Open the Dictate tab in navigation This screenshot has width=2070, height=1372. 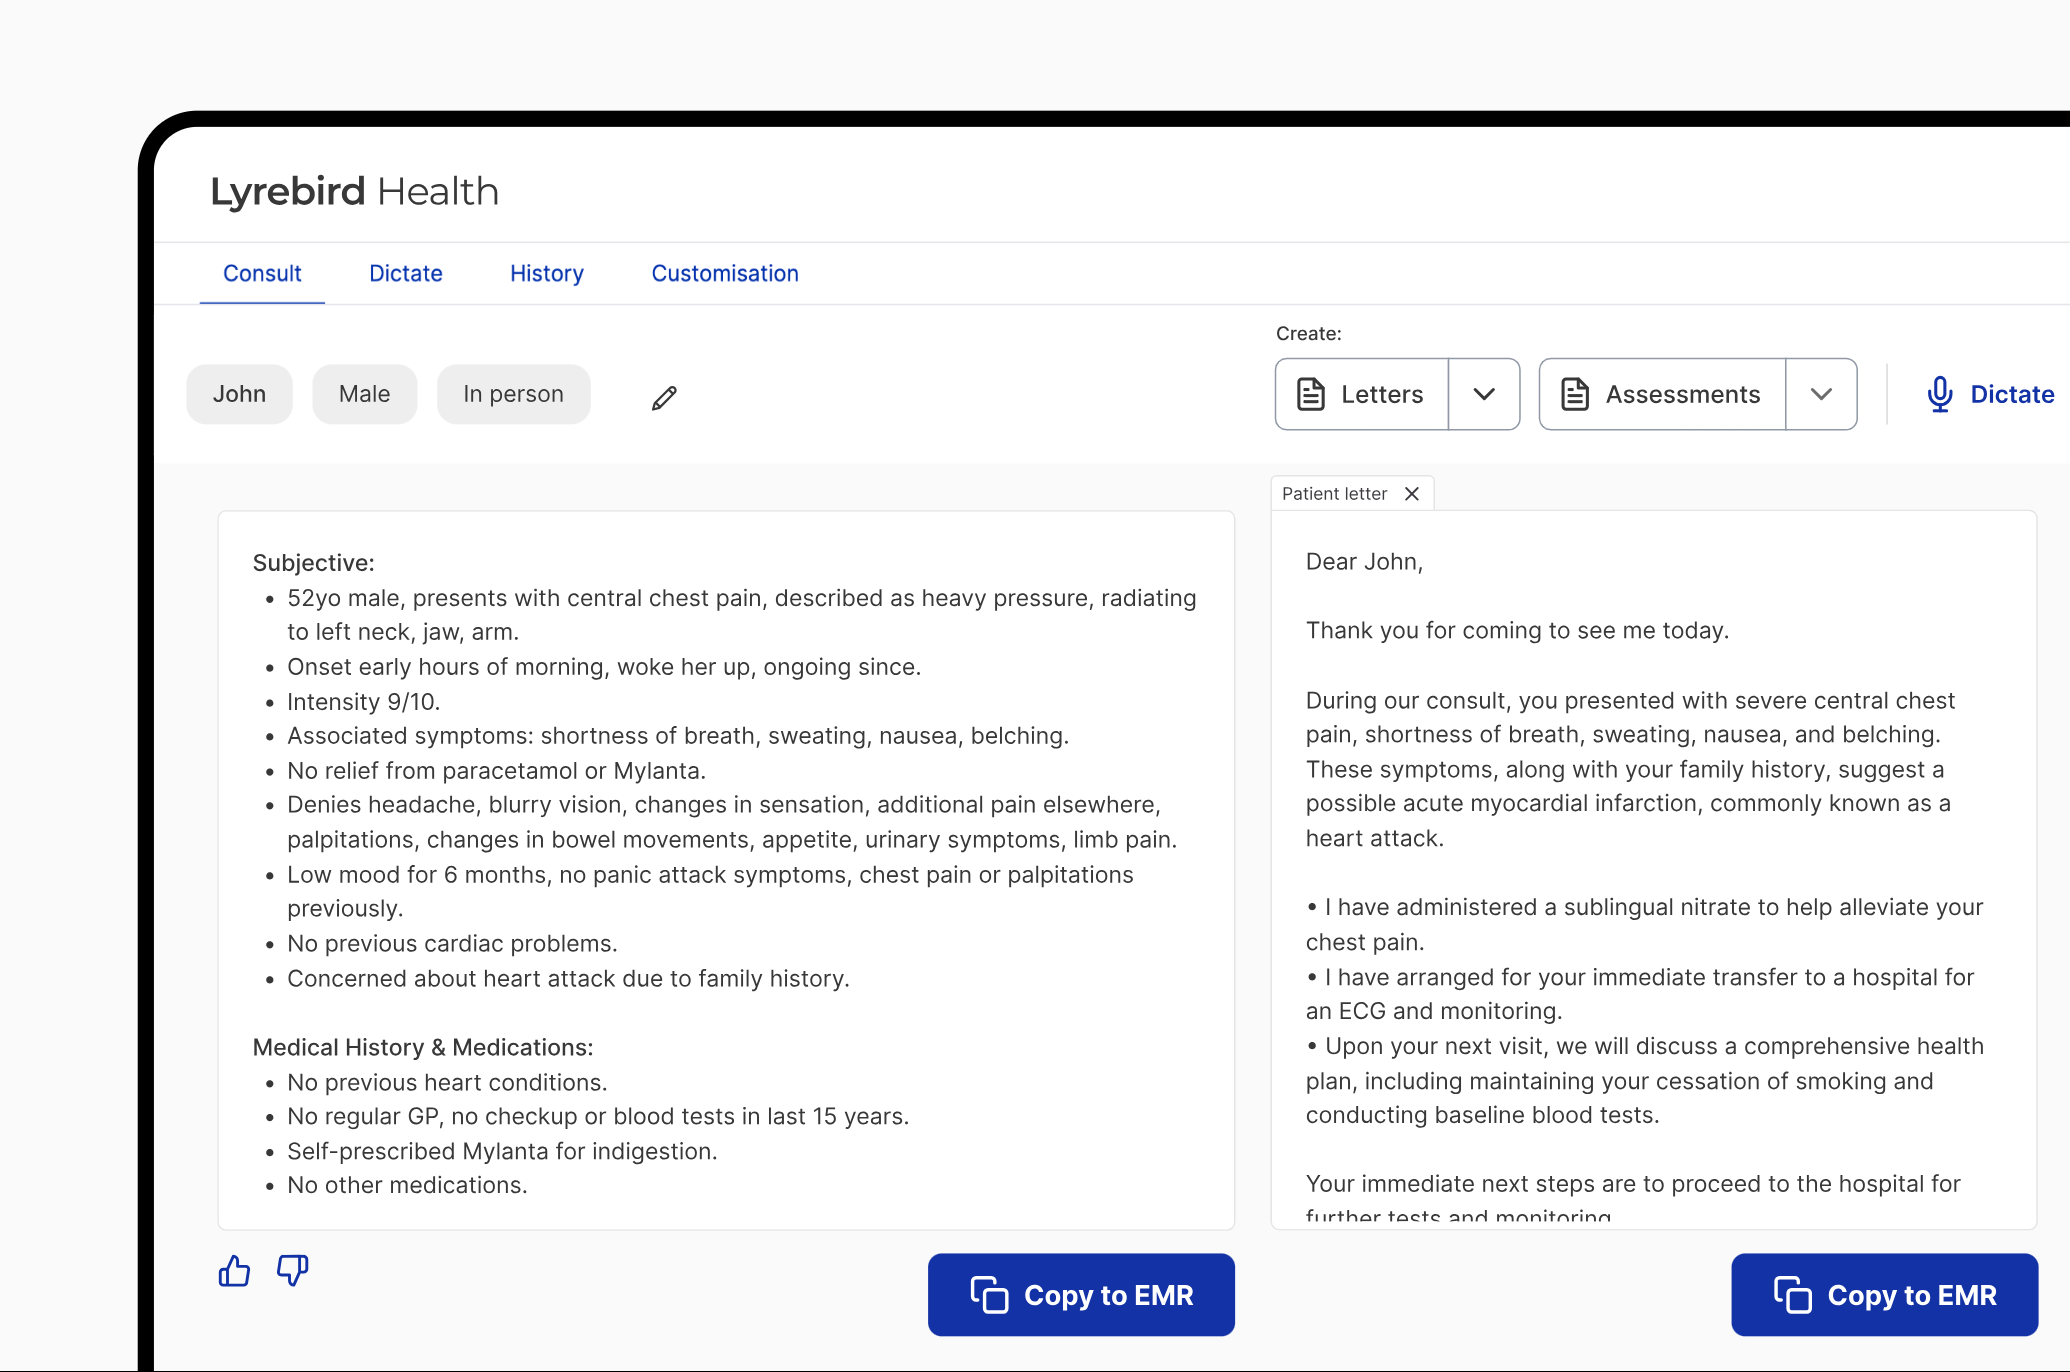click(x=405, y=273)
